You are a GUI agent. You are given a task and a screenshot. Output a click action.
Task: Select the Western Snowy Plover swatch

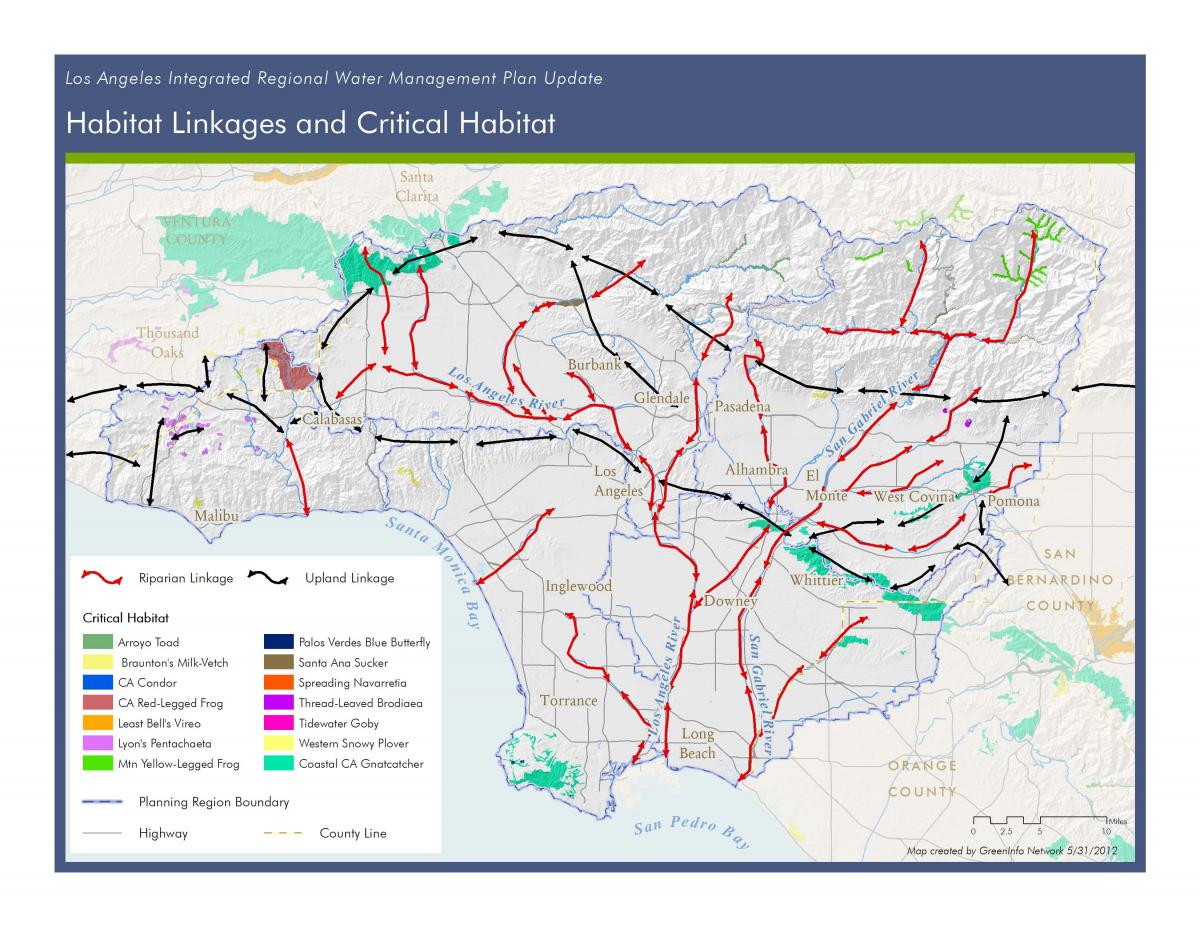[x=278, y=744]
